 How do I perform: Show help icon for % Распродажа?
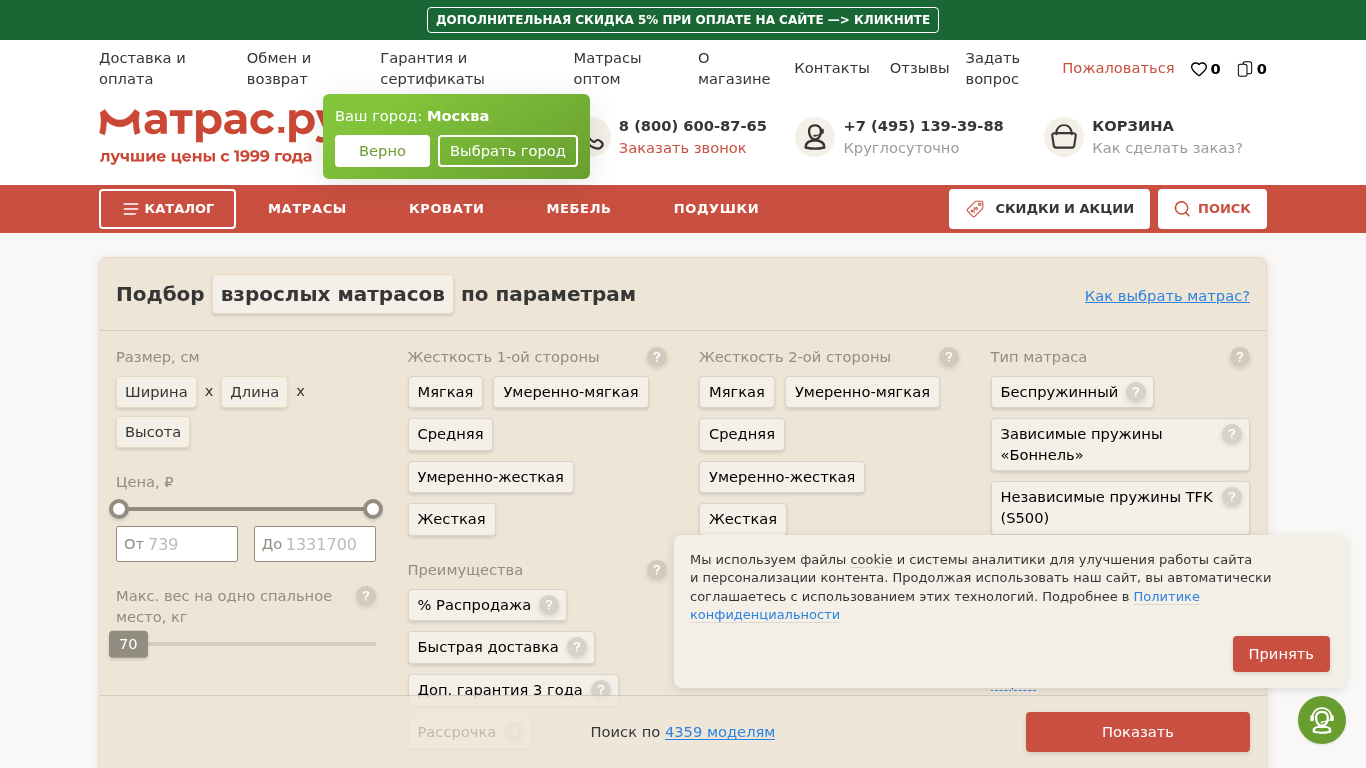click(549, 605)
